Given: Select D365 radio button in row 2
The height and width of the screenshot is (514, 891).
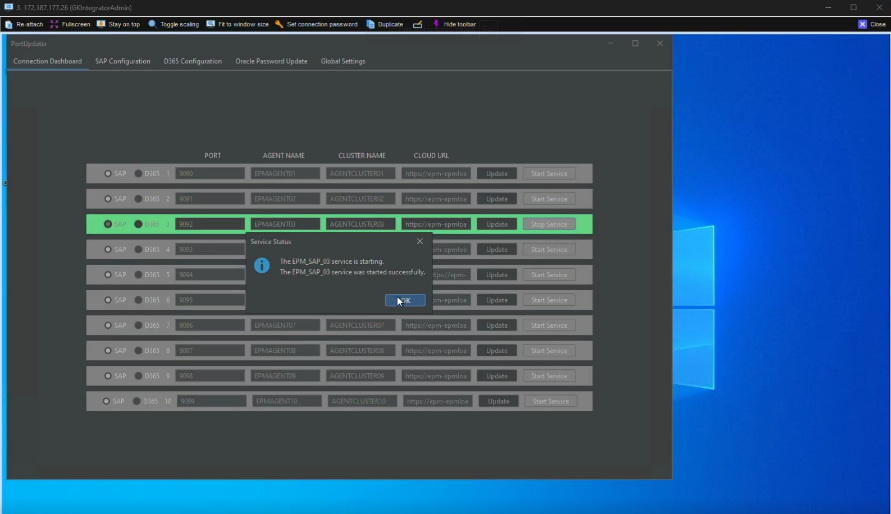Looking at the screenshot, I should pyautogui.click(x=138, y=199).
